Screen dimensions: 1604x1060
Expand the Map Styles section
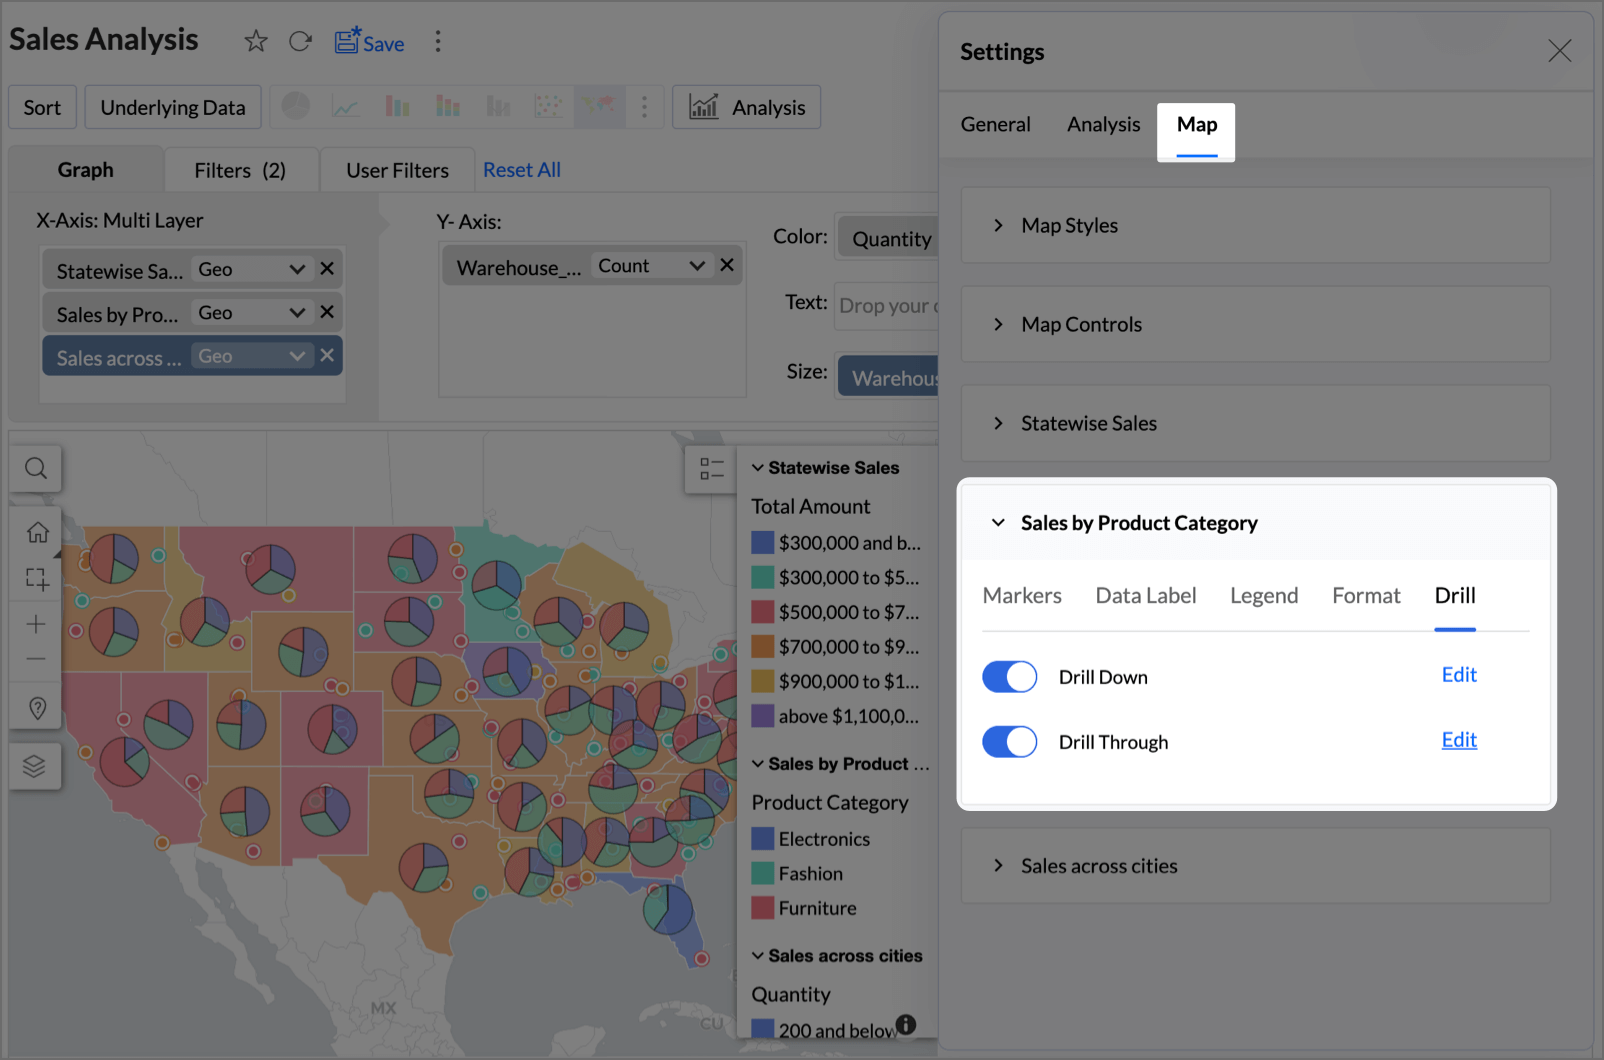[x=1069, y=226]
